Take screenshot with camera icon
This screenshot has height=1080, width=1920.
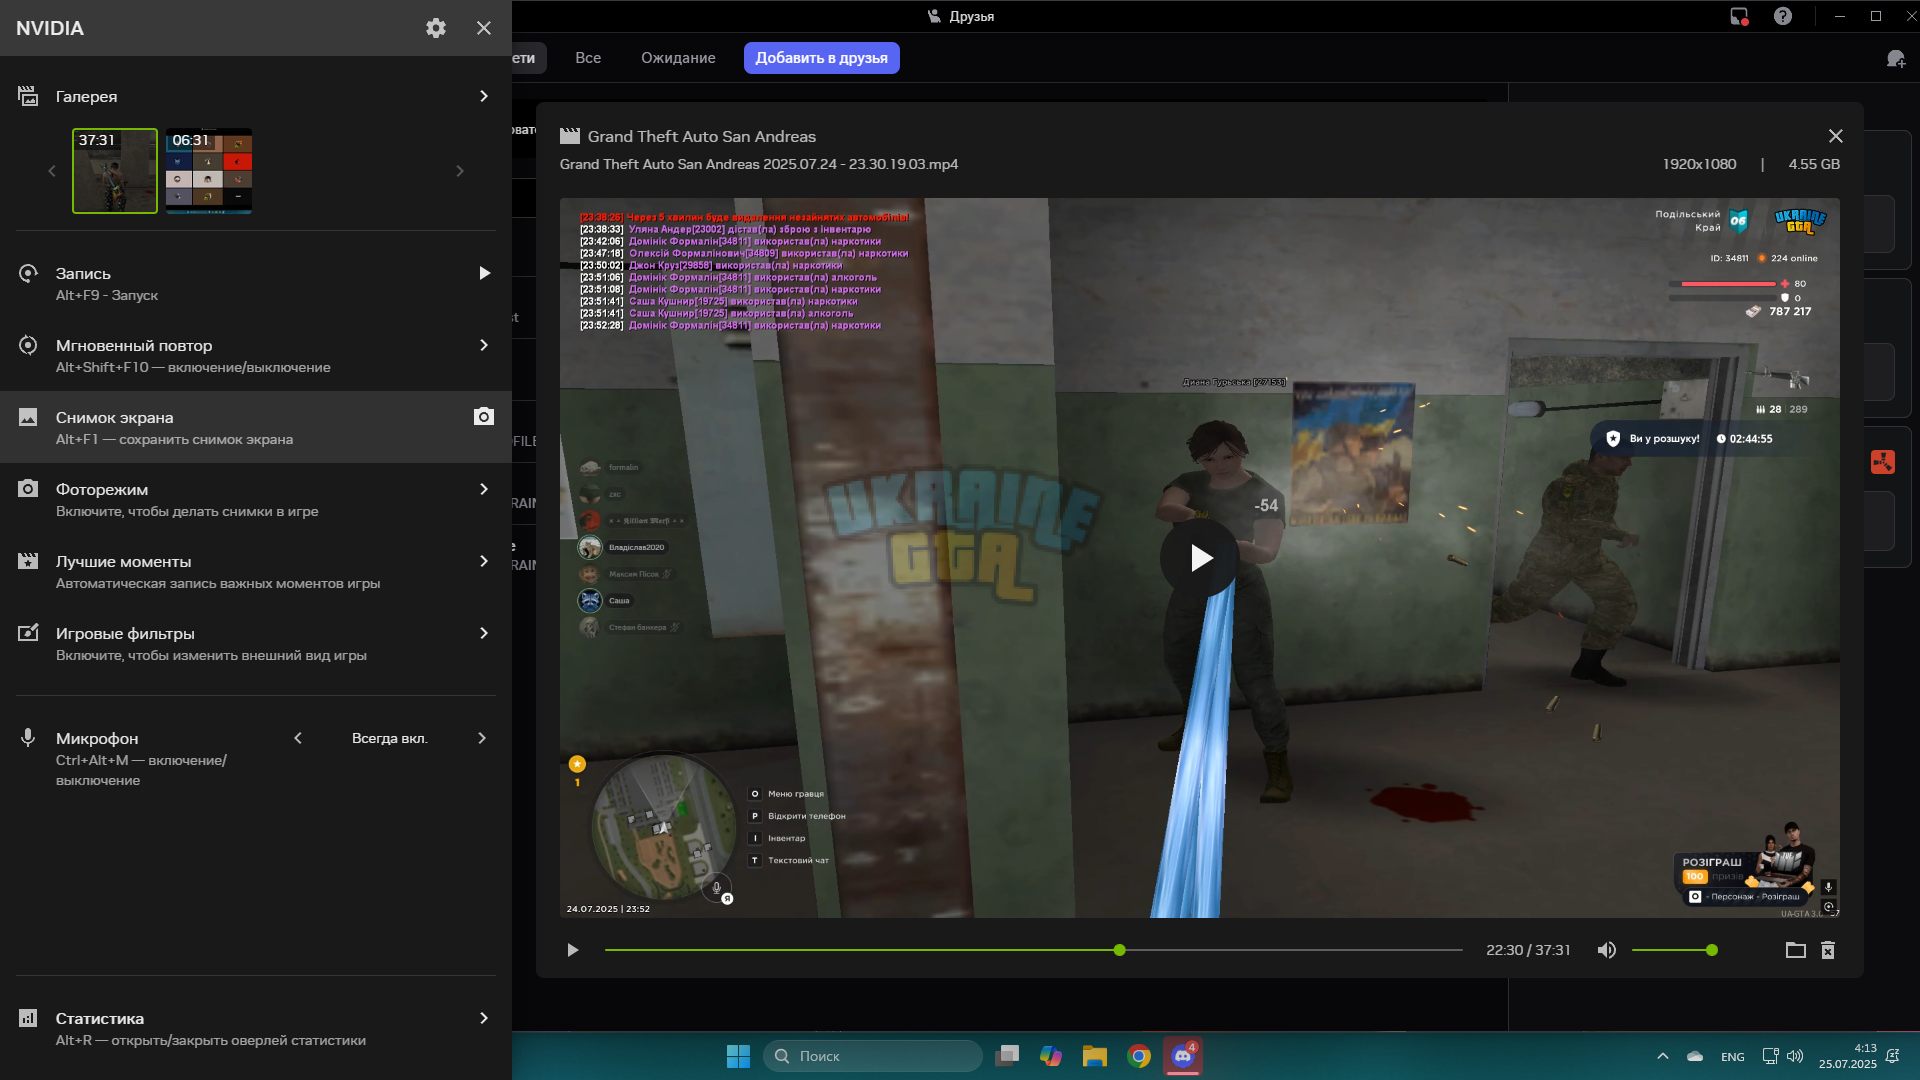tap(484, 416)
